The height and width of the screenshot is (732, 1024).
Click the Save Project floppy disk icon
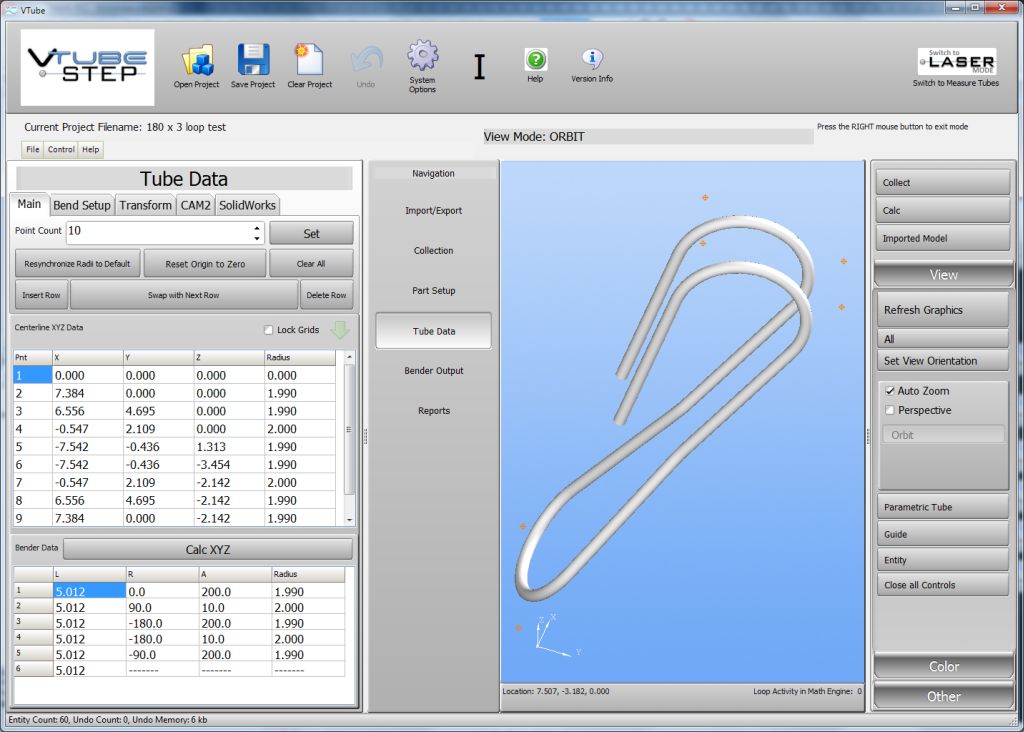pos(253,60)
